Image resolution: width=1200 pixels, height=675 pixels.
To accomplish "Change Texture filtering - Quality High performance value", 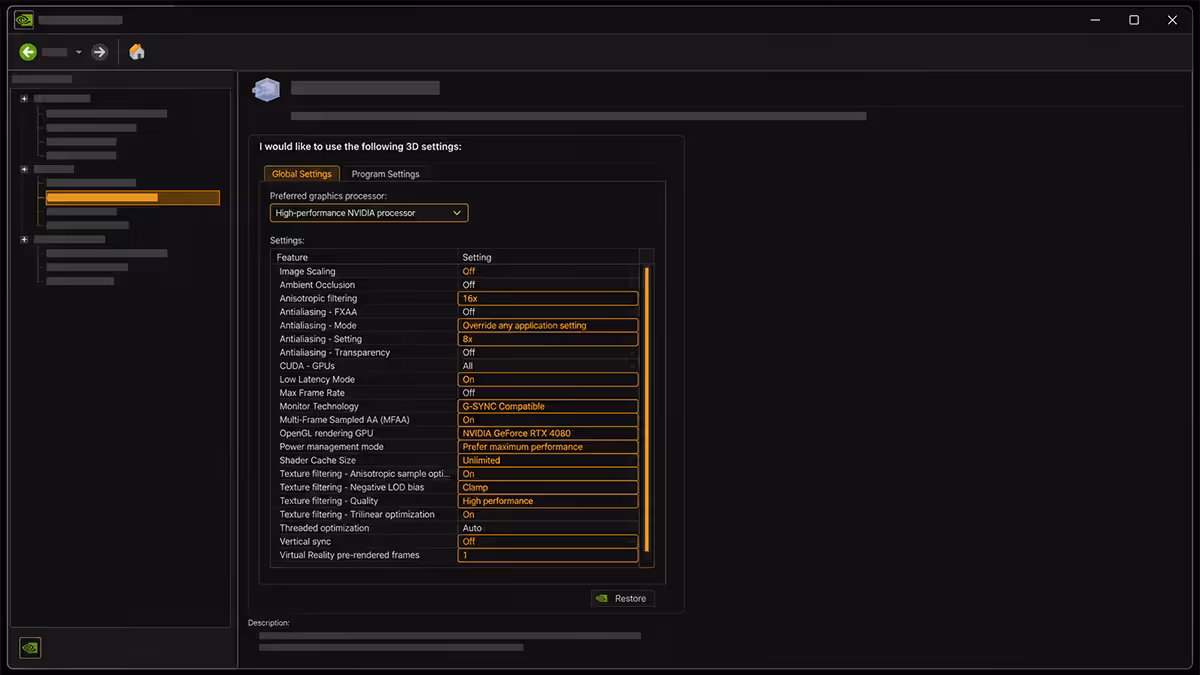I will [x=548, y=501].
